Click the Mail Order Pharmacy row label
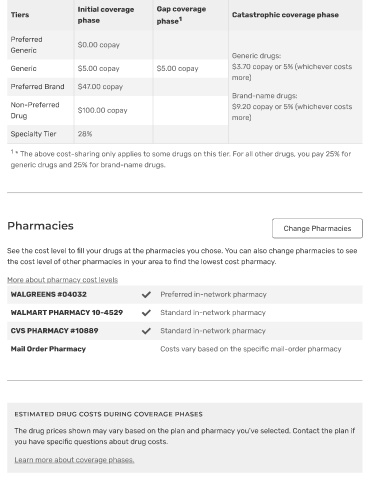This screenshot has width=370, height=480. tap(48, 349)
